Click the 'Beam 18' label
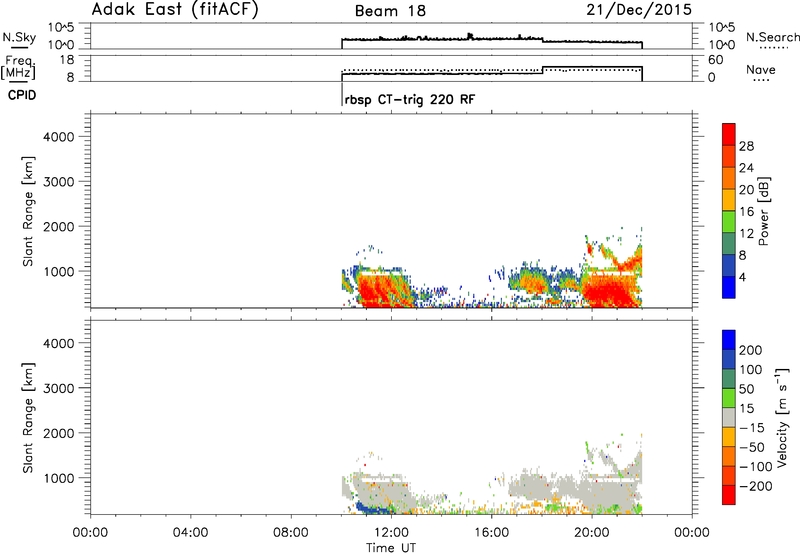 click(390, 11)
